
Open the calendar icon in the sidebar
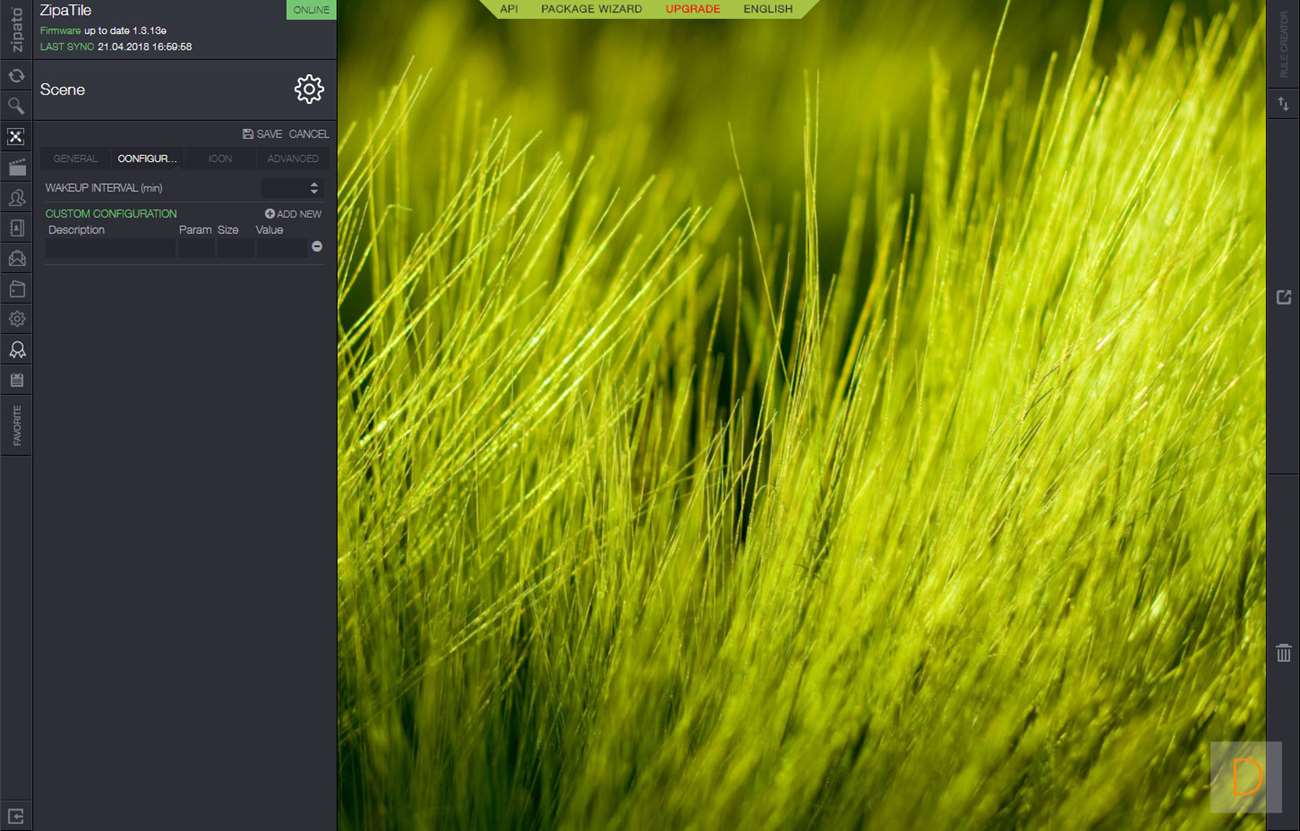[16, 380]
